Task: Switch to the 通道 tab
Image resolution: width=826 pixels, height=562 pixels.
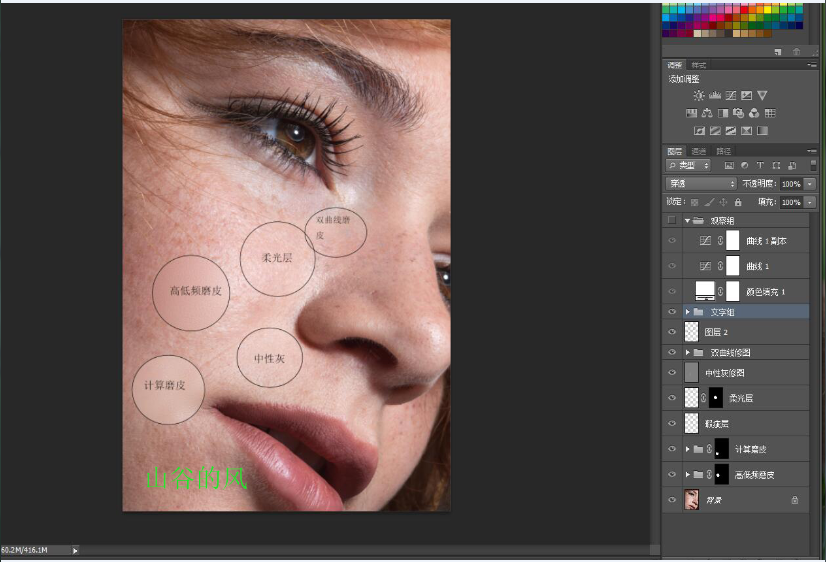Action: click(x=698, y=151)
